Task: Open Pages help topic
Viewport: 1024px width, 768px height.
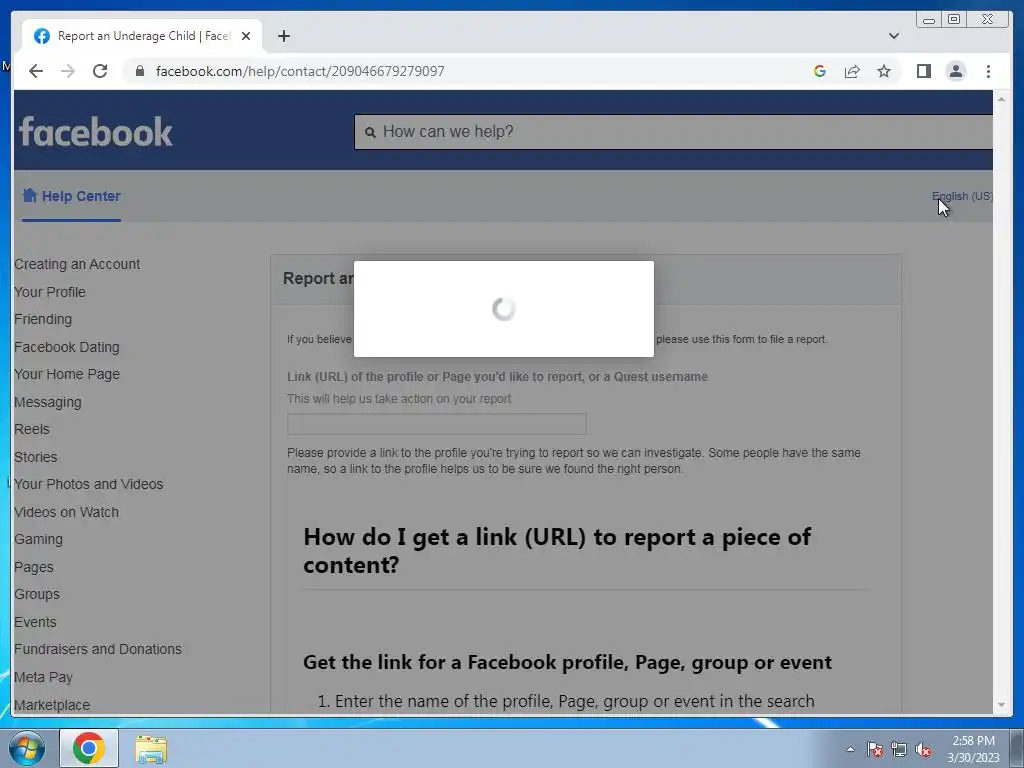Action: coord(34,568)
